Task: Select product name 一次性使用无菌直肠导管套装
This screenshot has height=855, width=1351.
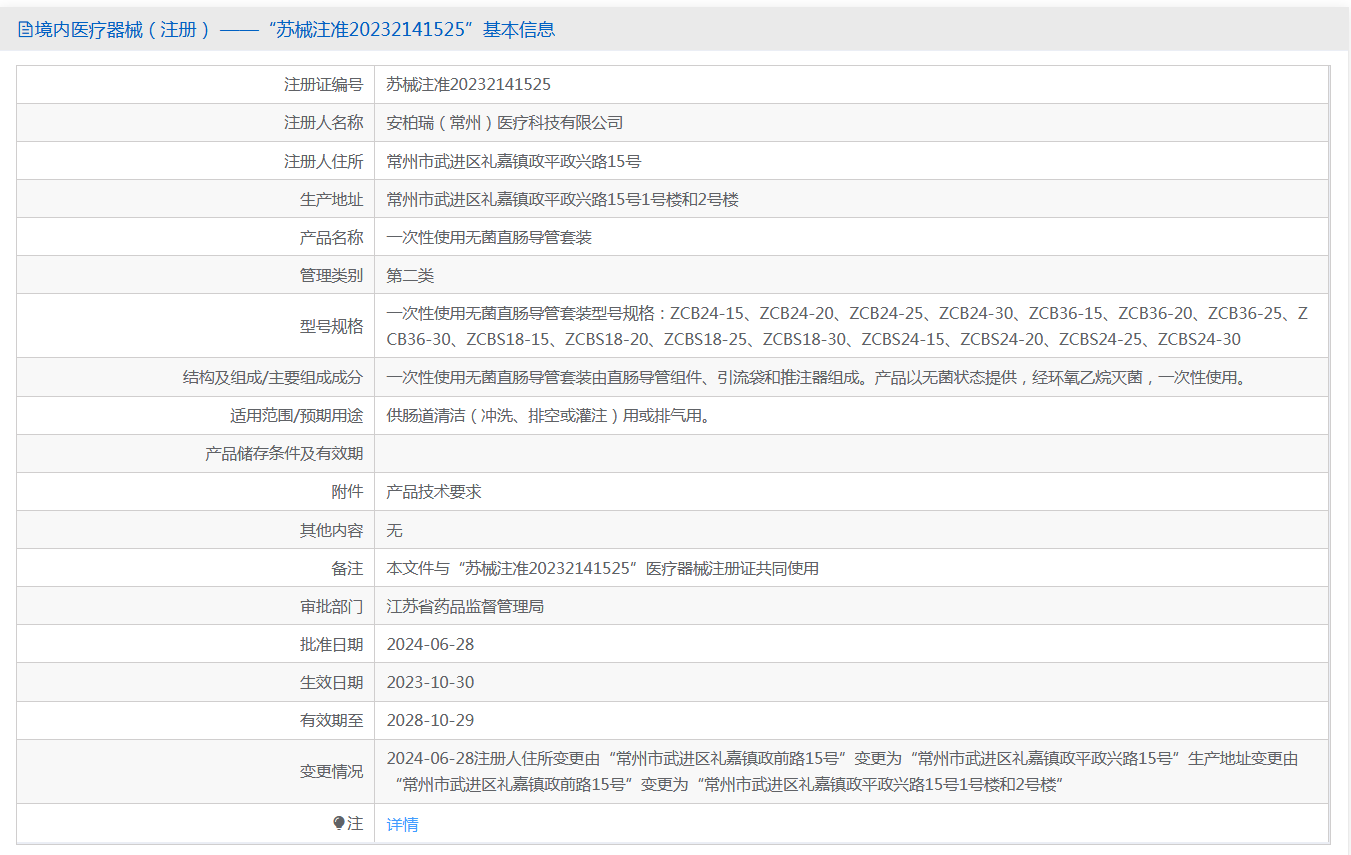Action: pyautogui.click(x=489, y=237)
